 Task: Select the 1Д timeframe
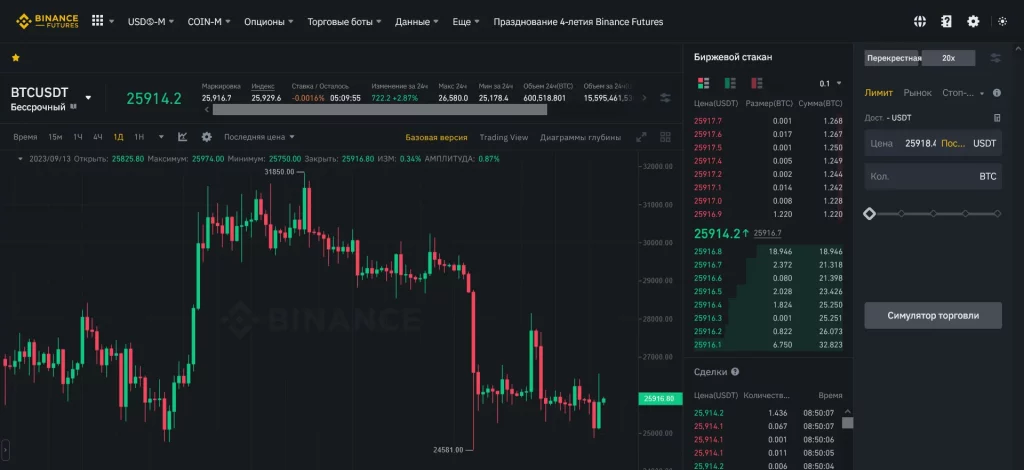118,137
